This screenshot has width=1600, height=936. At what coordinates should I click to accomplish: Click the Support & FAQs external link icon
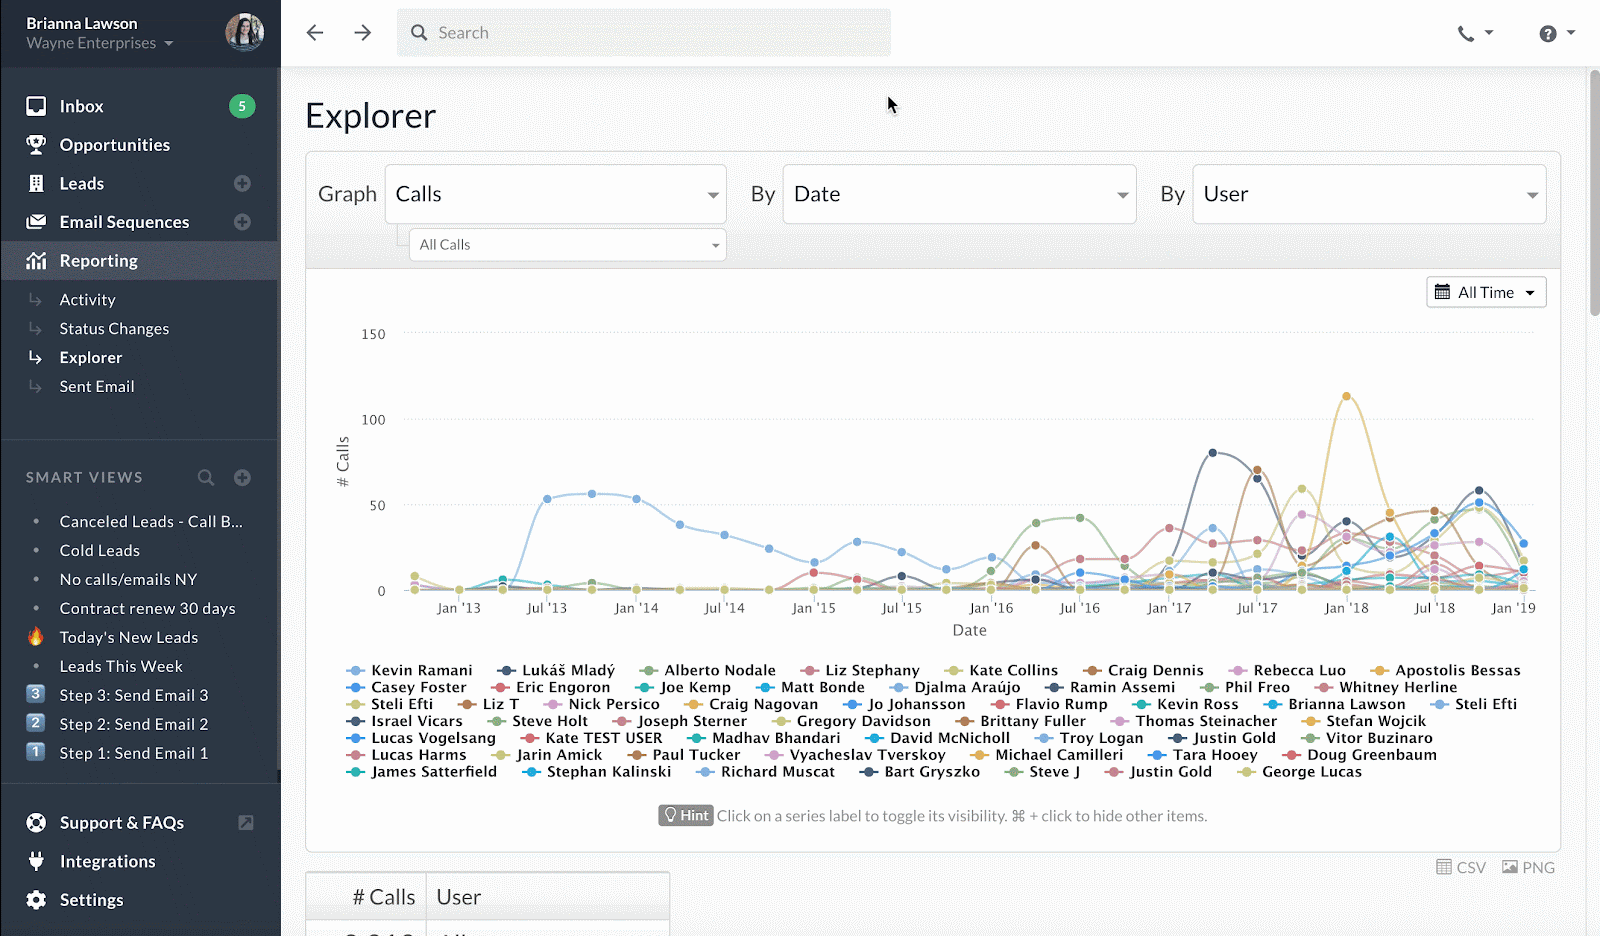click(x=245, y=822)
